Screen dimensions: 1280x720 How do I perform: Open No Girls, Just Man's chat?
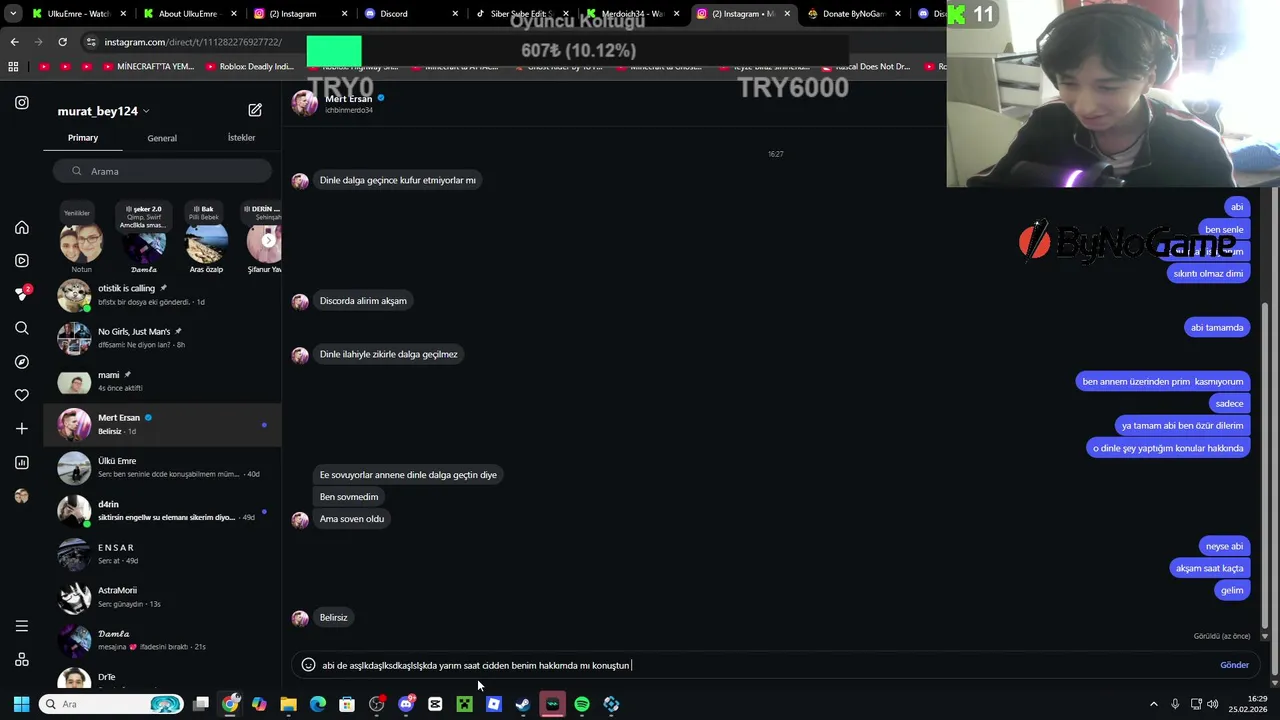pos(162,338)
